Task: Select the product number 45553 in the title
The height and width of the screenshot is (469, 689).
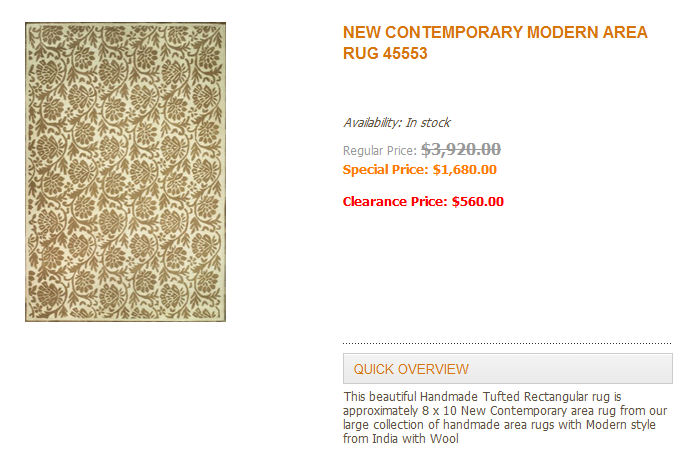Action: [405, 54]
